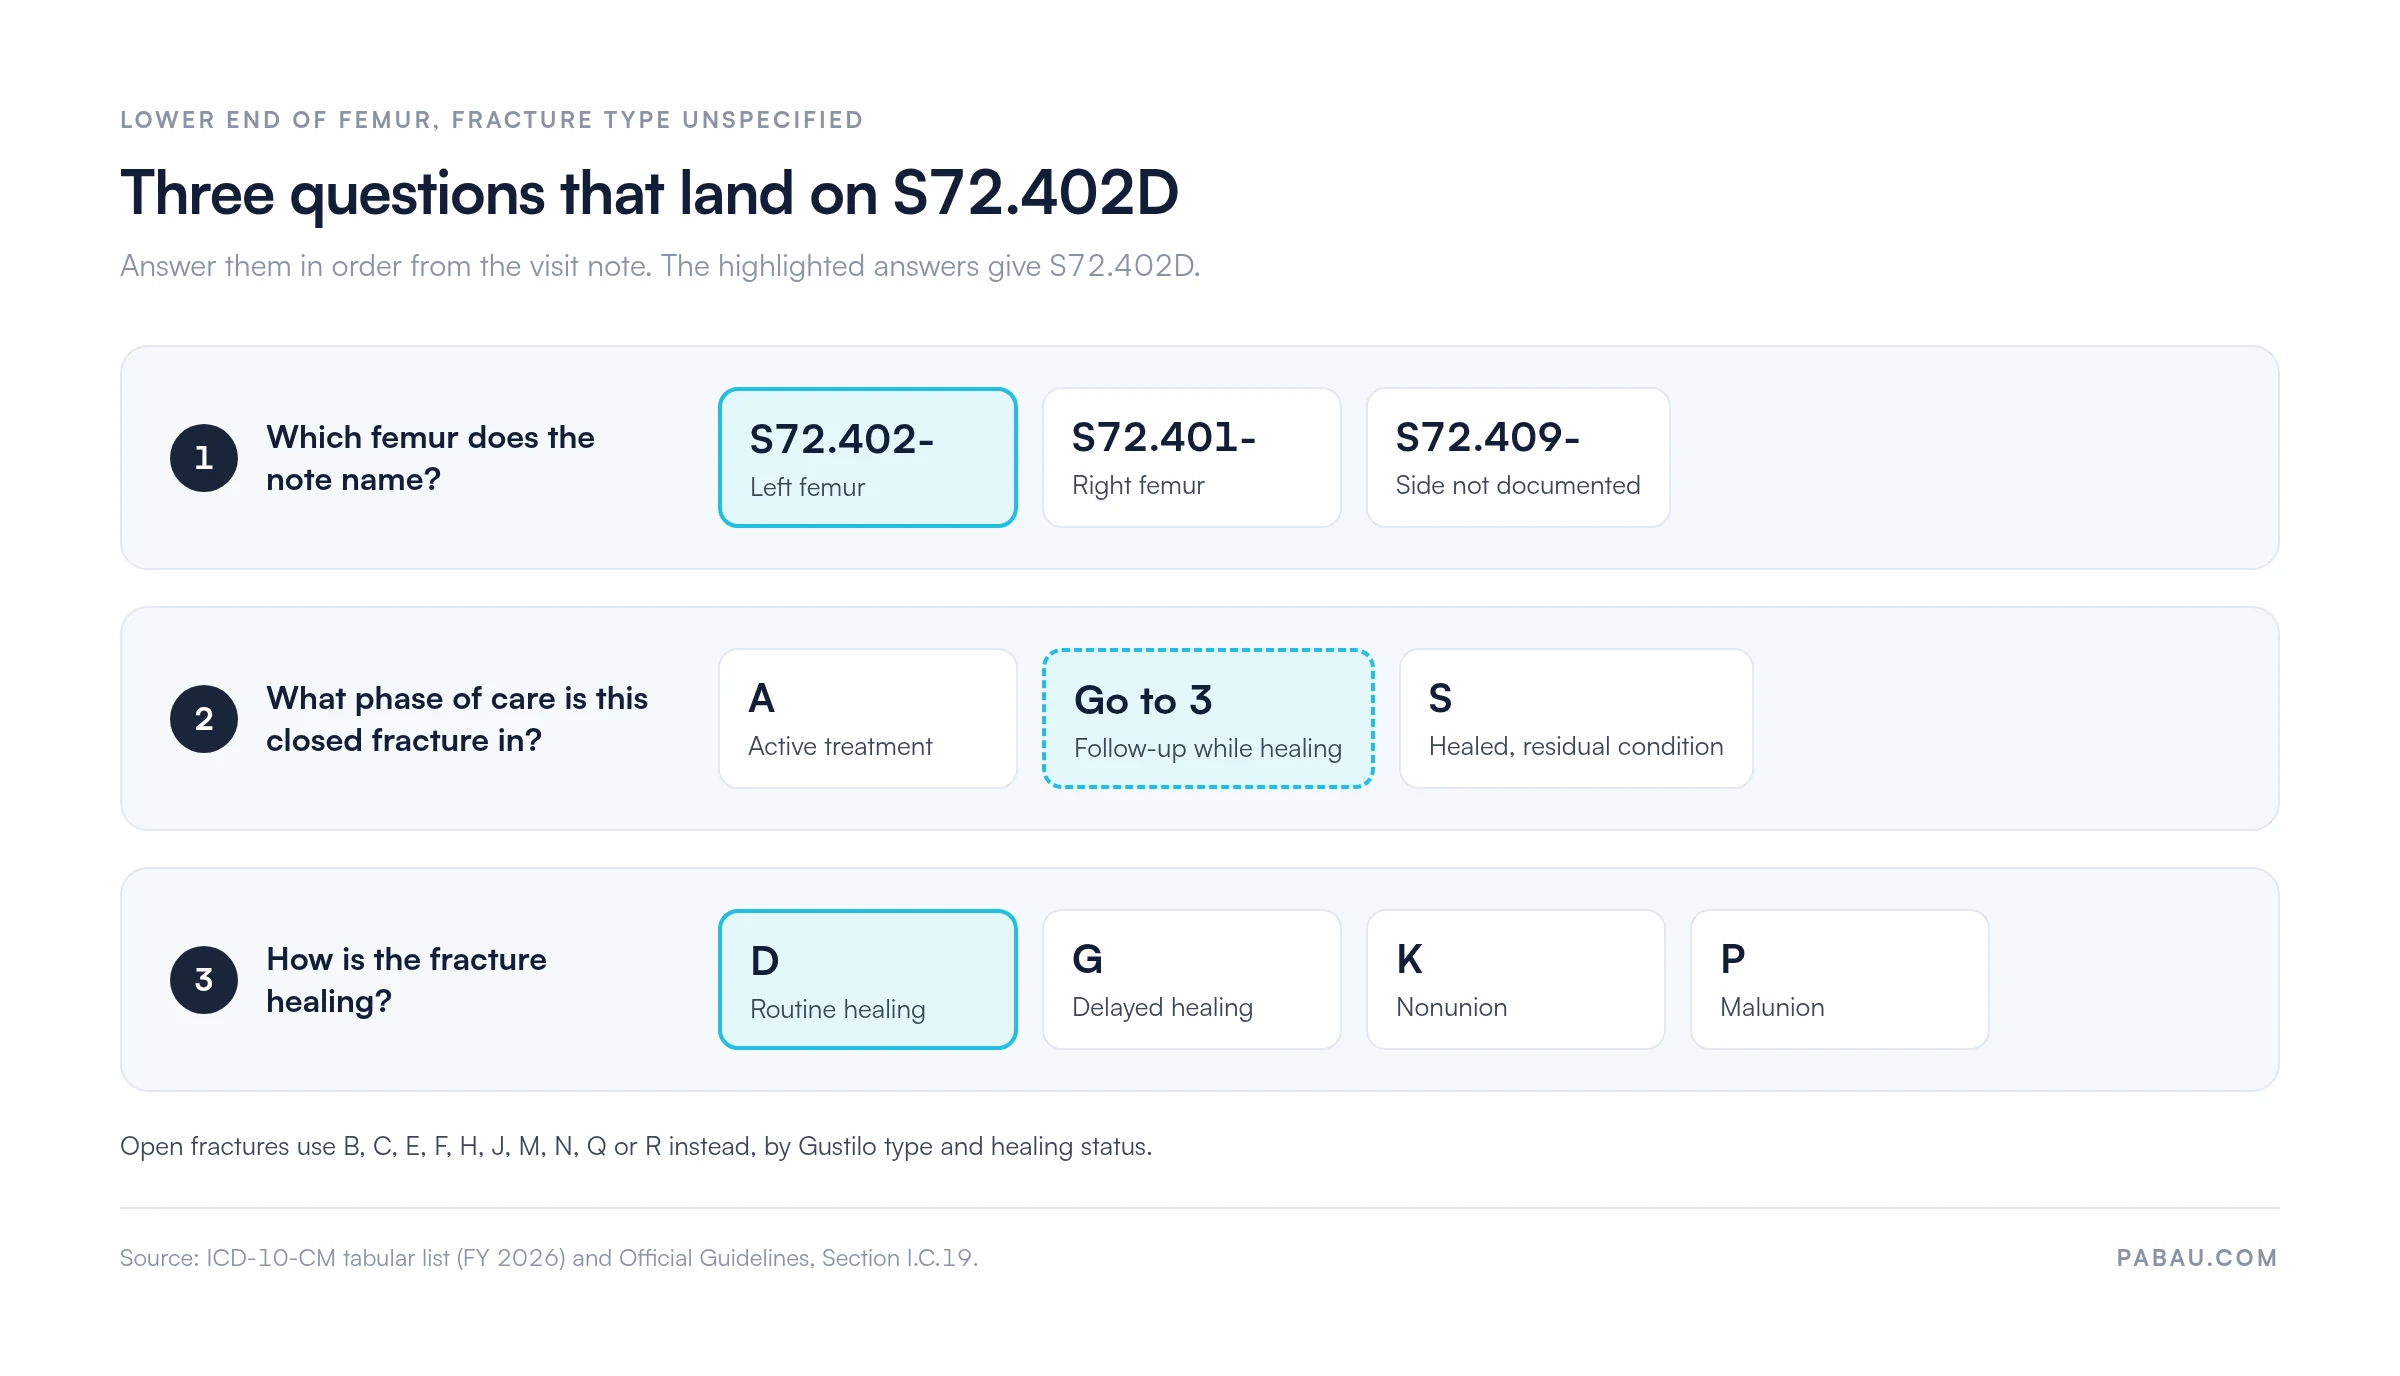
Task: Click the 'What phase of care' question text
Action: 457,719
